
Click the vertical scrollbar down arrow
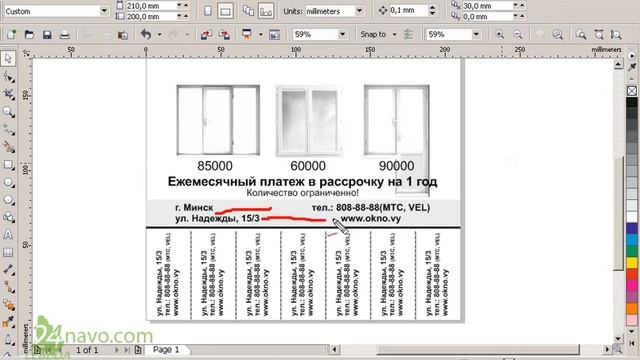pyautogui.click(x=618, y=338)
